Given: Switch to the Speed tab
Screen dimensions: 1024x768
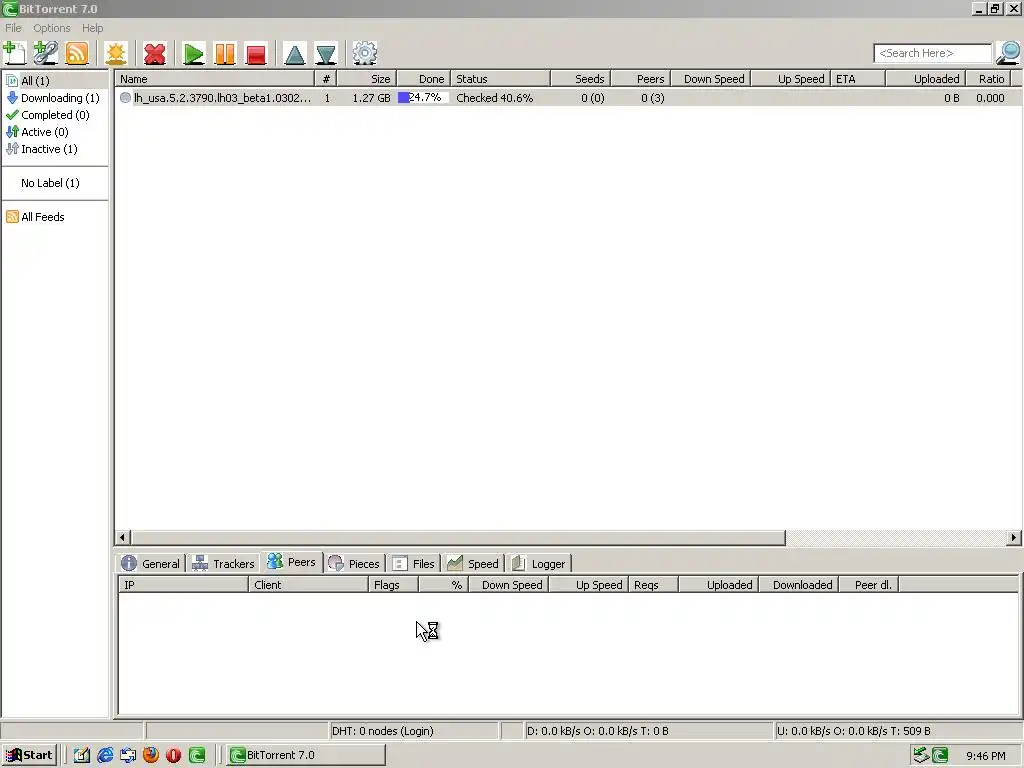Looking at the screenshot, I should coord(473,564).
